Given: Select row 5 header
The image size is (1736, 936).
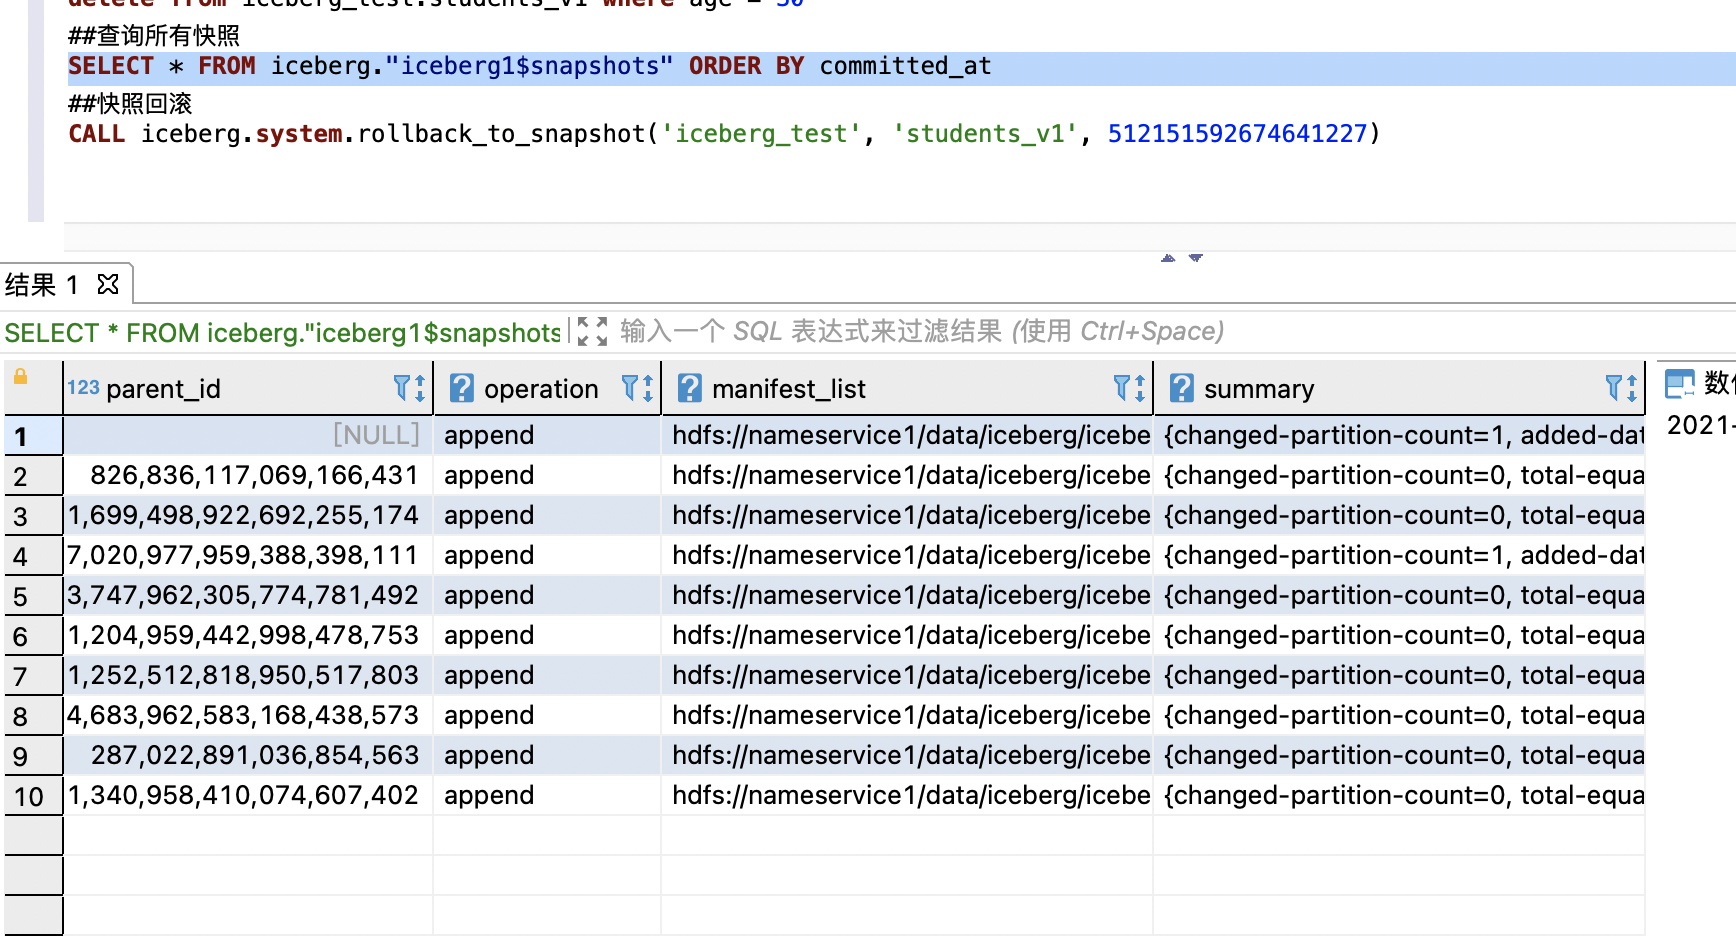Looking at the screenshot, I should coord(33,596).
